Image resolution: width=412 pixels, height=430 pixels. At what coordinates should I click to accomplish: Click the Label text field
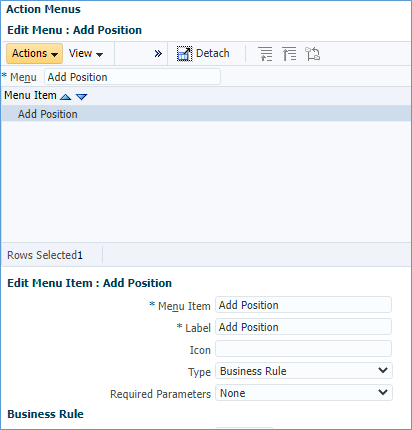click(x=303, y=327)
